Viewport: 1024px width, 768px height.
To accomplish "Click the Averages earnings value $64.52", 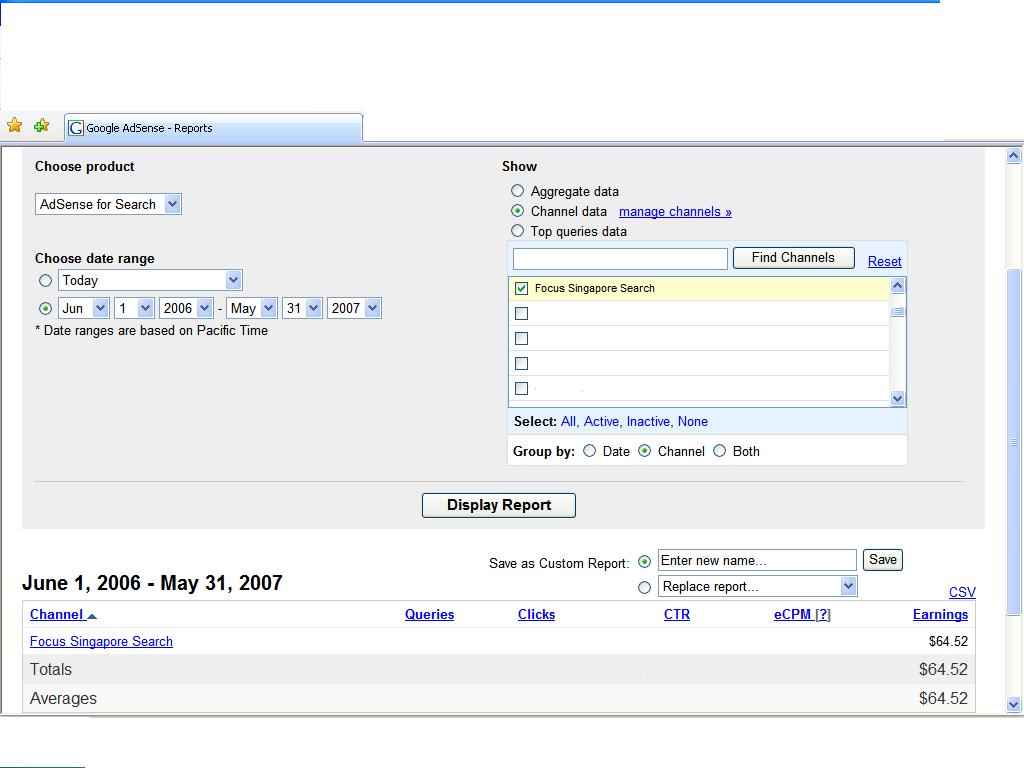I will 943,698.
